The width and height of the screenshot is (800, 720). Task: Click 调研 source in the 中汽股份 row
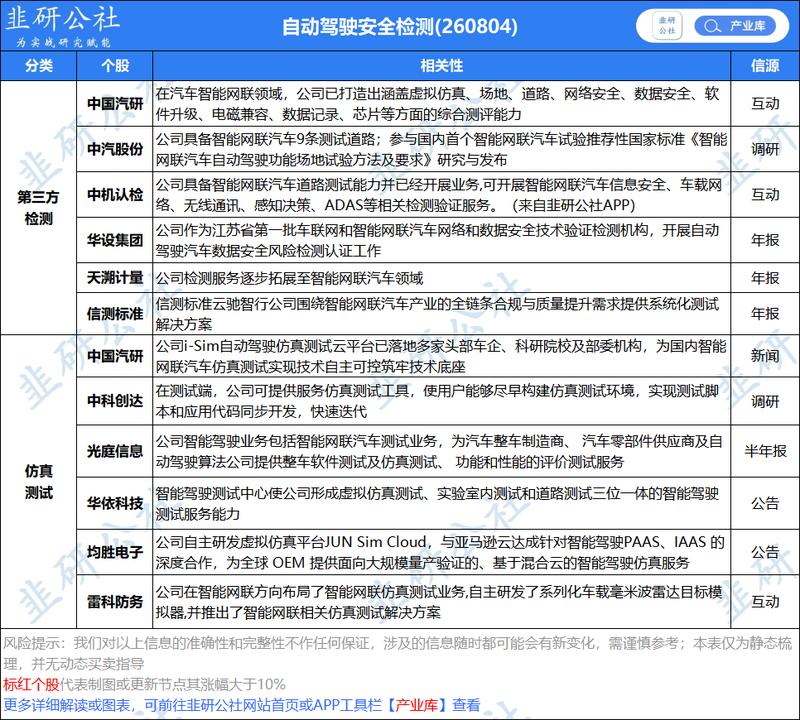tap(765, 149)
